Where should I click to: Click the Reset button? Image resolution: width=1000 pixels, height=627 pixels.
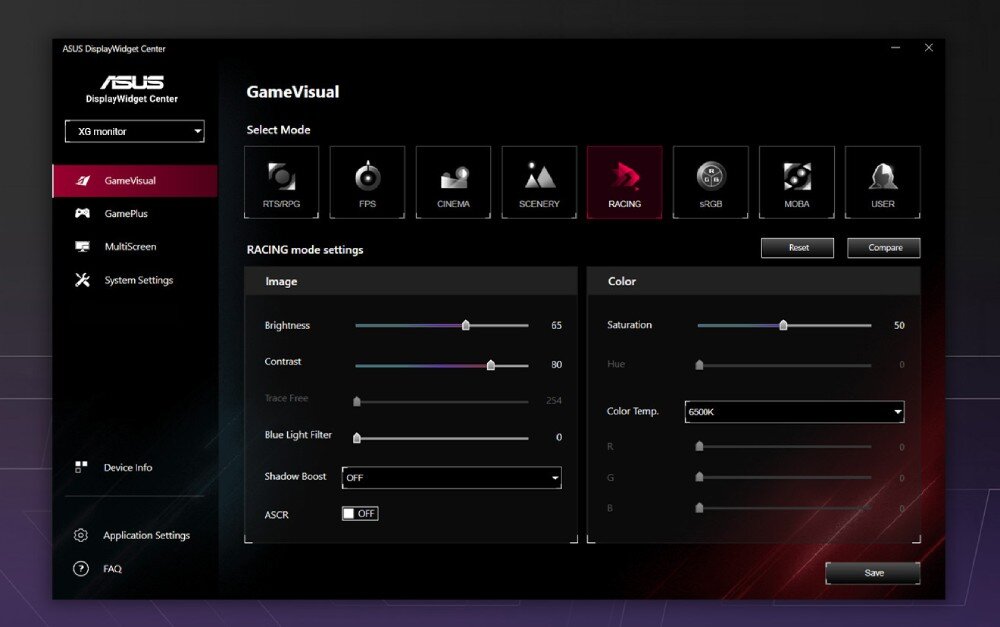click(x=797, y=247)
